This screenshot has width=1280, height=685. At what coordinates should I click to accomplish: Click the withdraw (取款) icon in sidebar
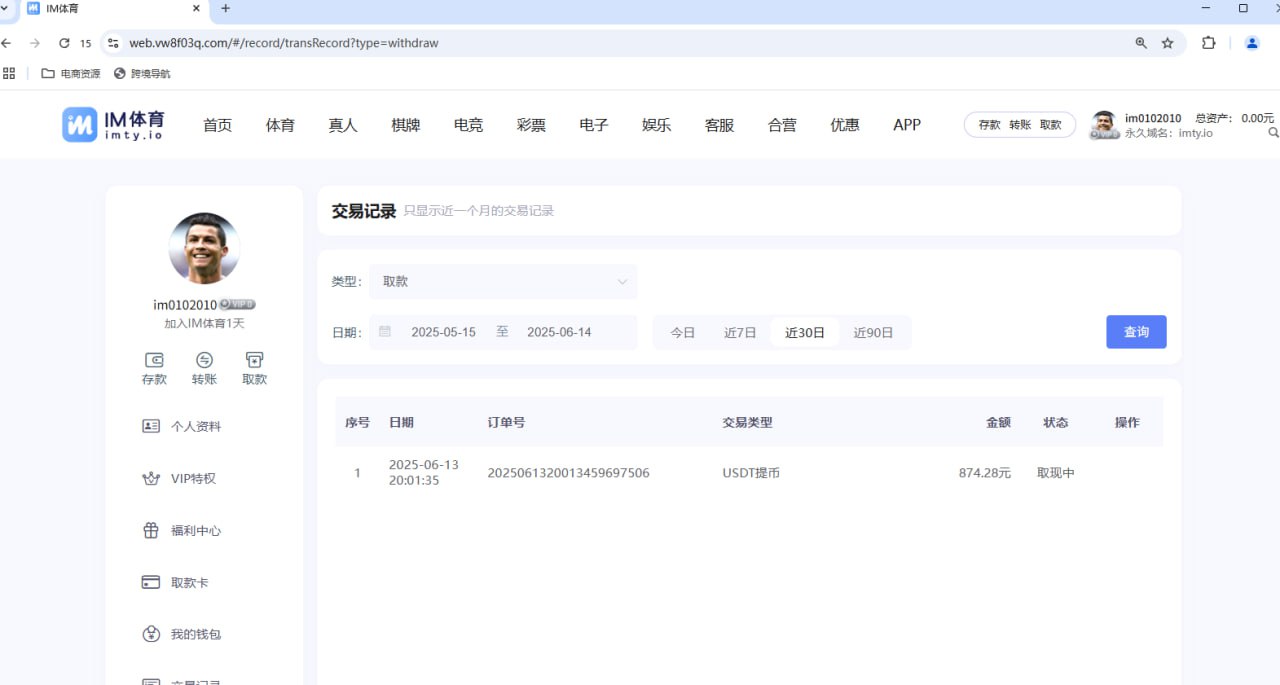pyautogui.click(x=254, y=360)
